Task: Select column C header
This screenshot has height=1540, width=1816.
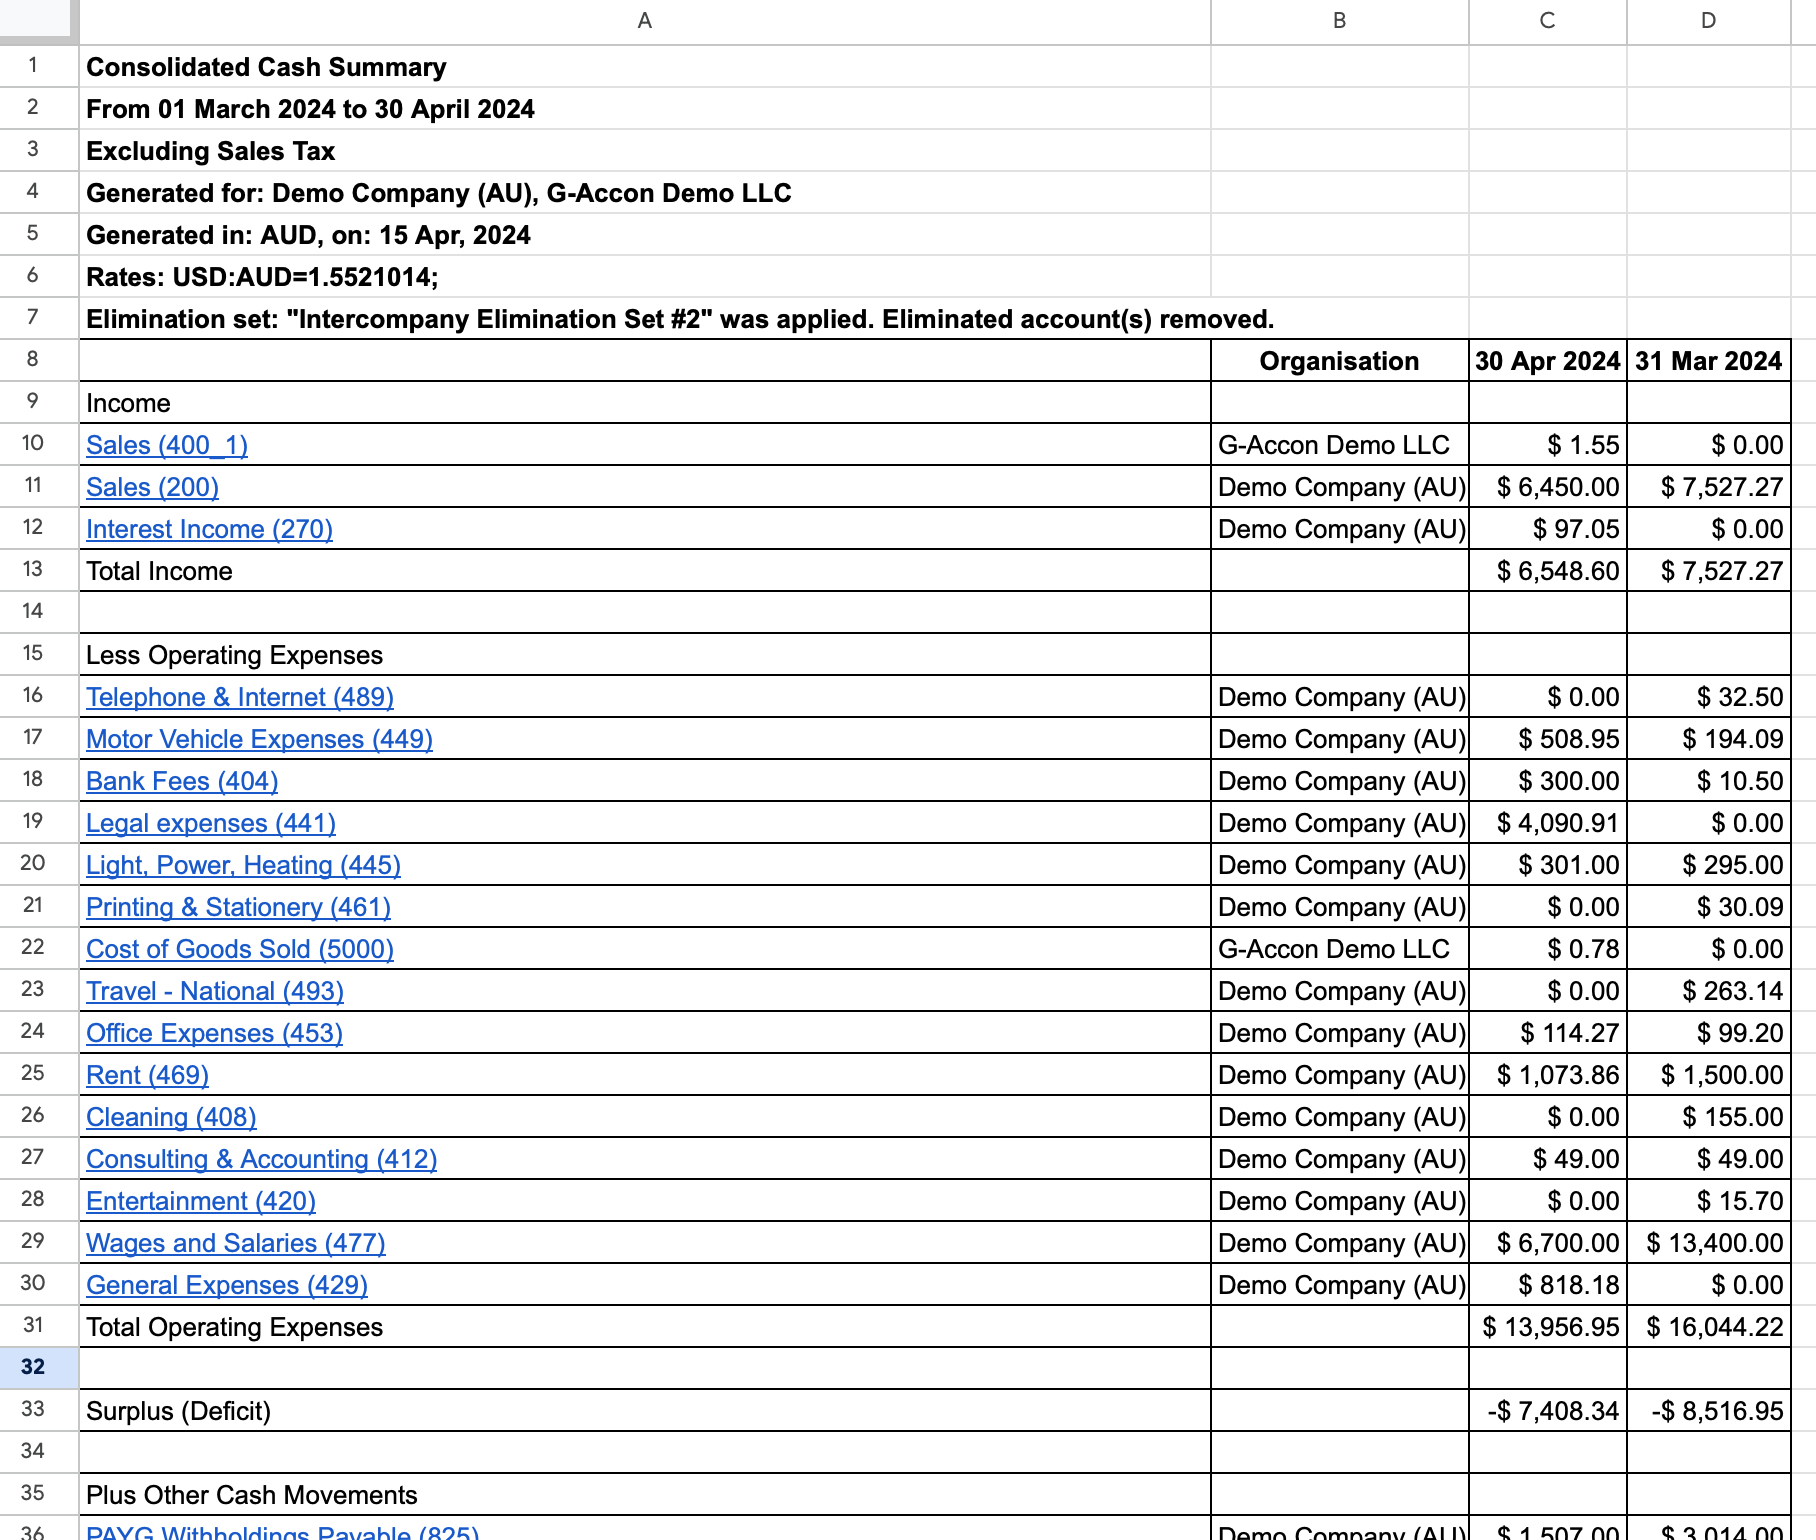Action: (x=1548, y=21)
